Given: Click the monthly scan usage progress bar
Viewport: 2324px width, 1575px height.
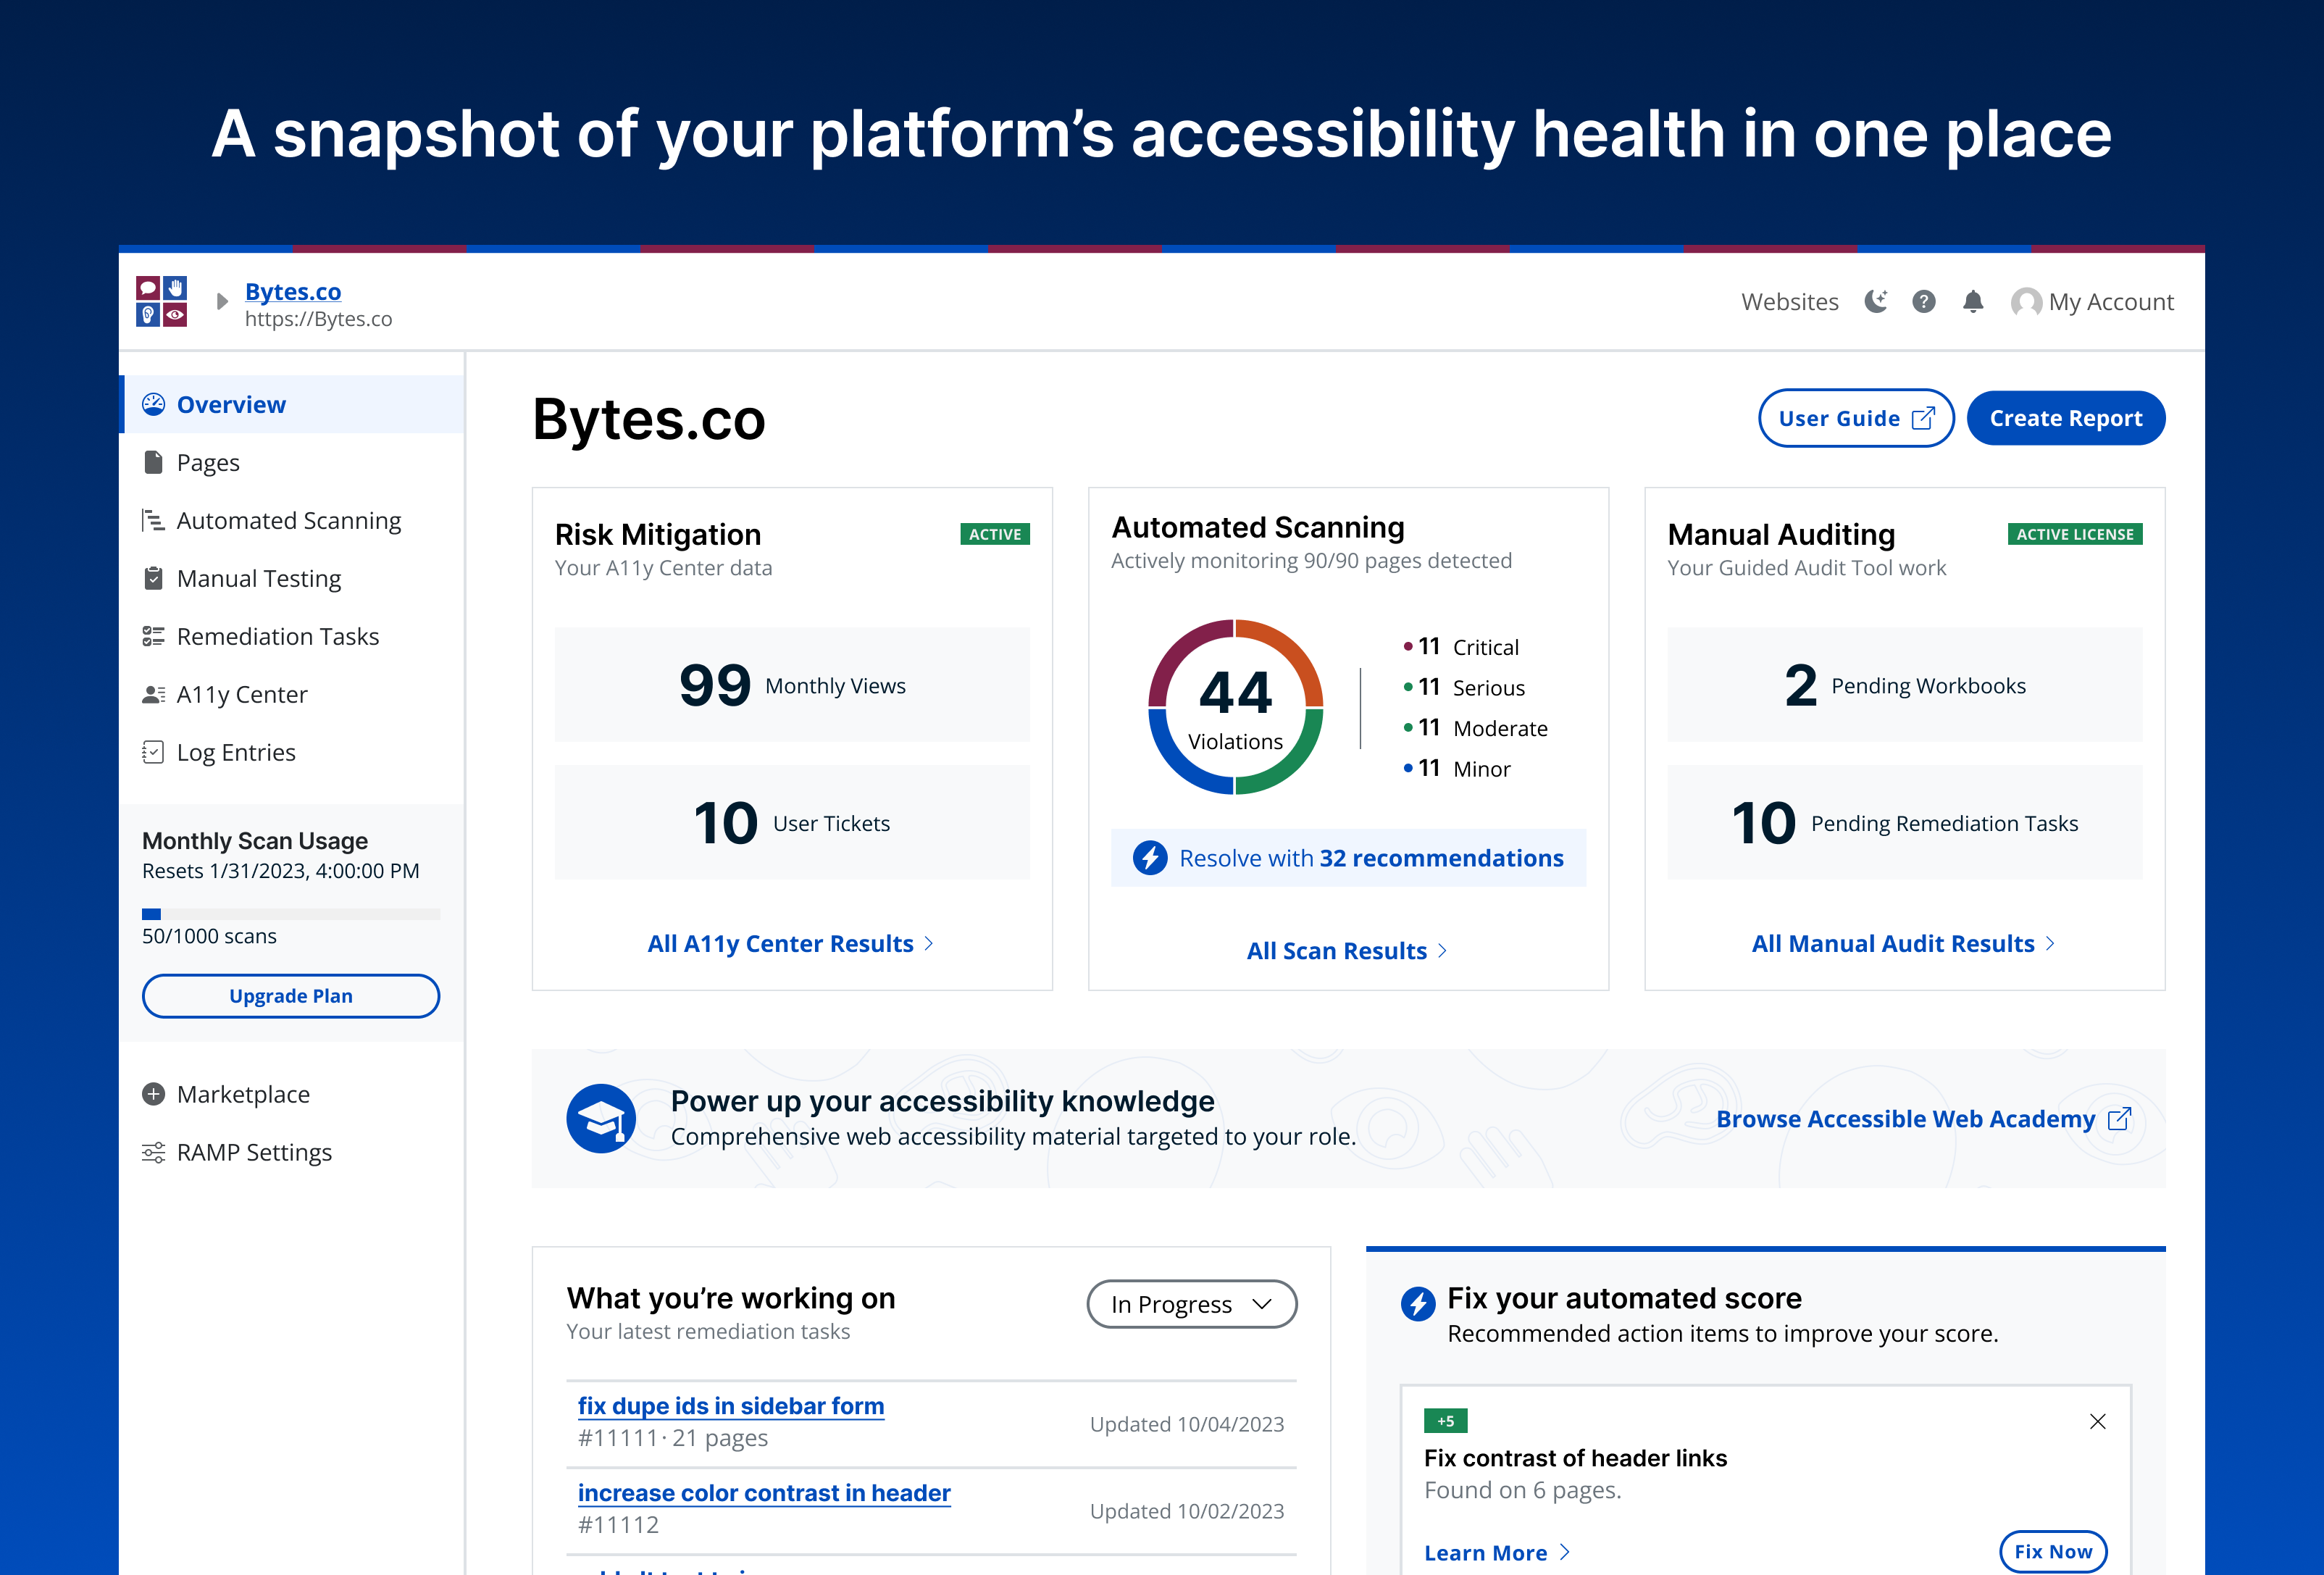Looking at the screenshot, I should tap(290, 913).
